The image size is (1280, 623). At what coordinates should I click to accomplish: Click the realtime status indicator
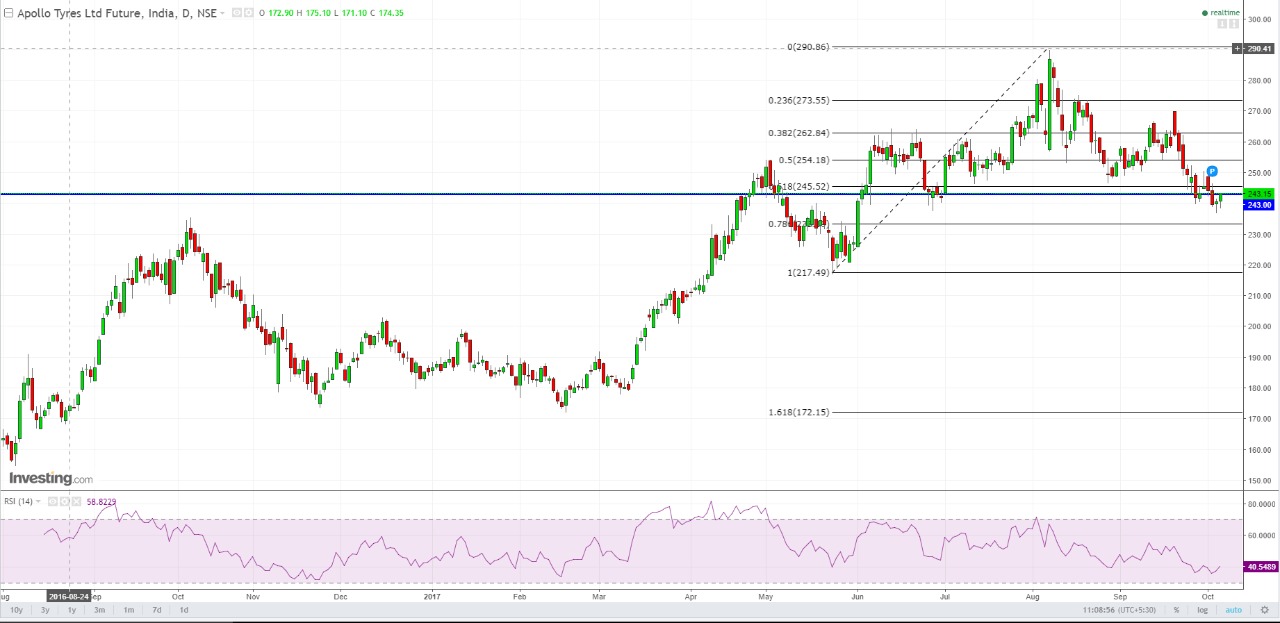click(x=1221, y=13)
